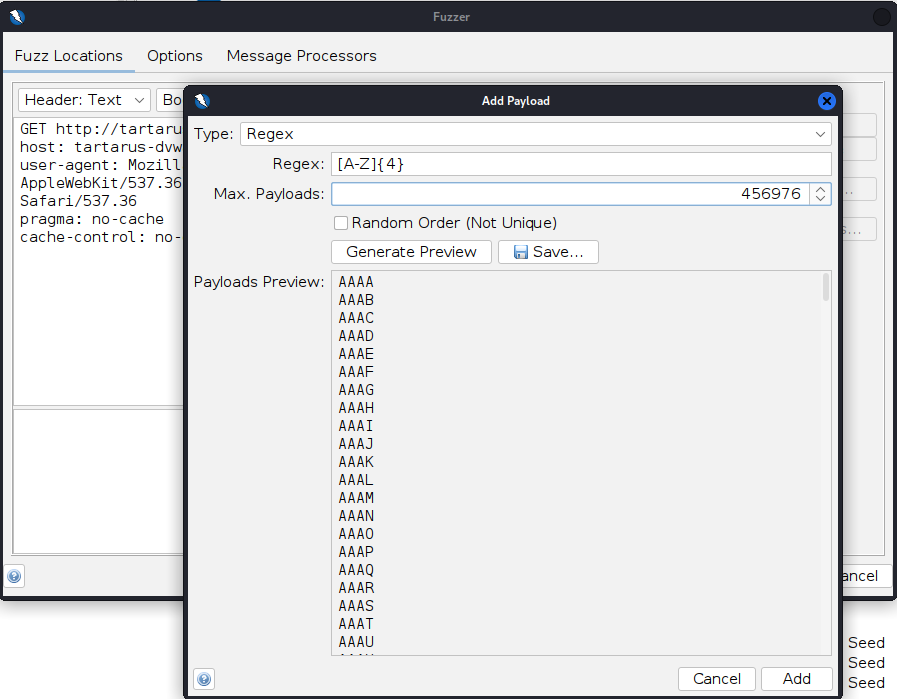Click the ZAP logo in Fuzzer title bar
This screenshot has width=897, height=699.
click(17, 17)
